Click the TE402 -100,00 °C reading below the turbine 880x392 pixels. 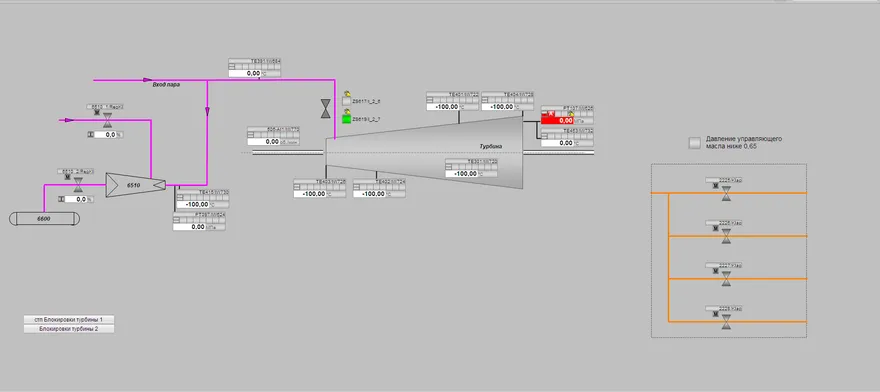(369, 194)
